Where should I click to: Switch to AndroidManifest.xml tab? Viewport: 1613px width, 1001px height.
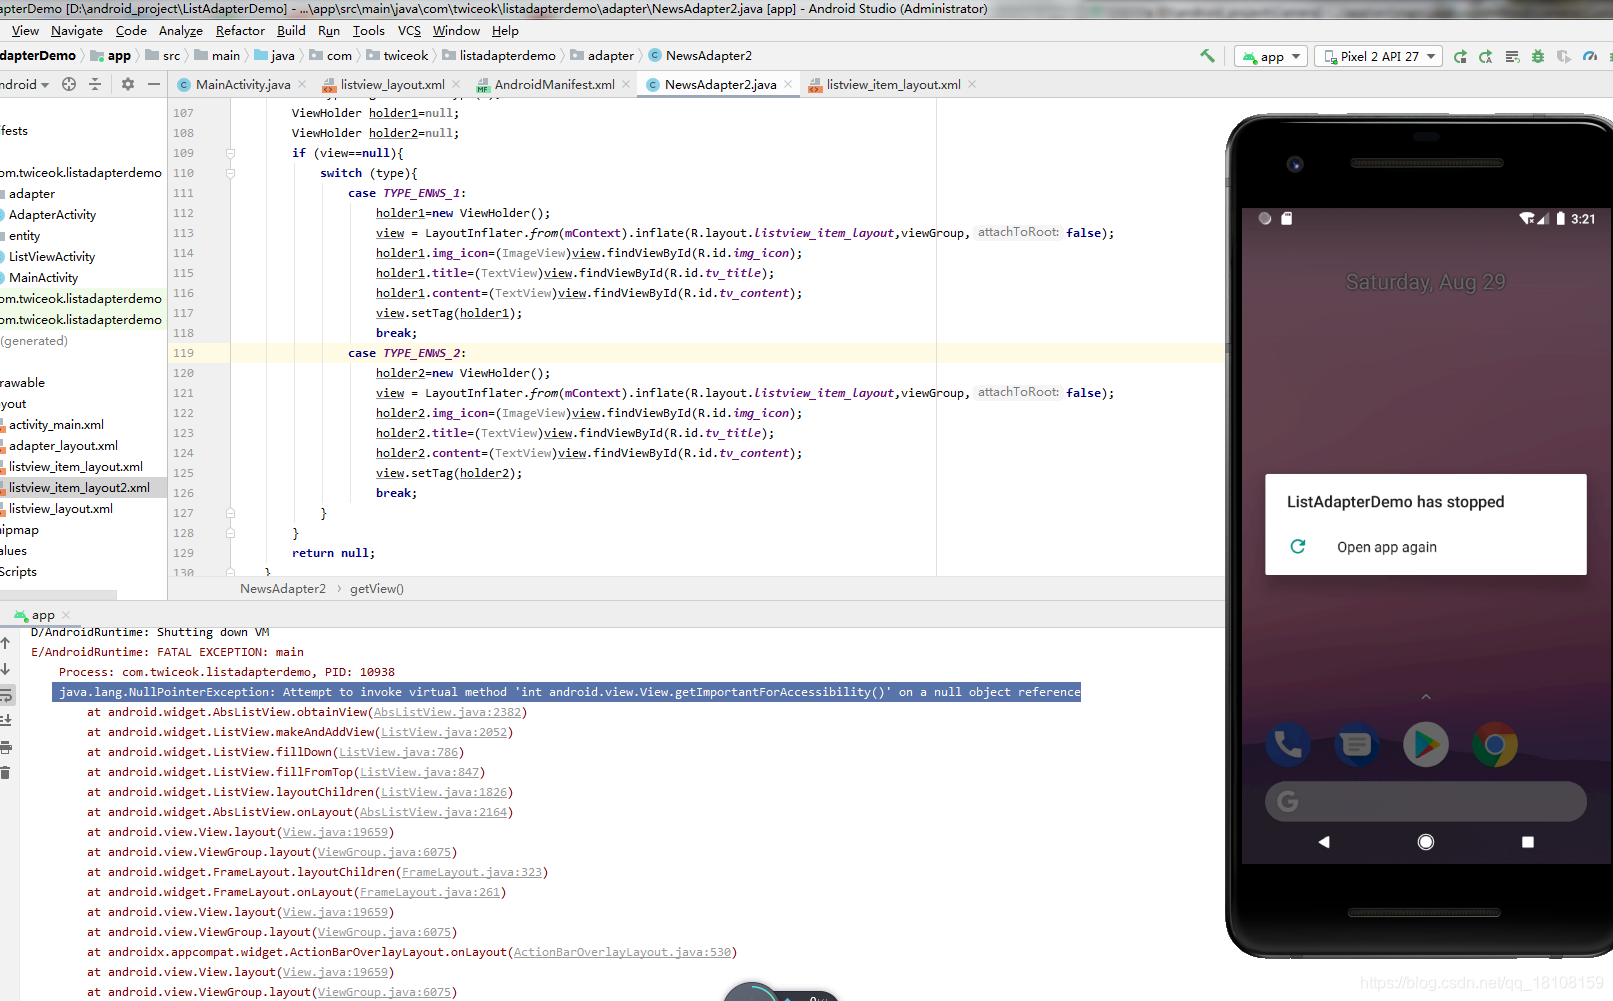pyautogui.click(x=554, y=84)
